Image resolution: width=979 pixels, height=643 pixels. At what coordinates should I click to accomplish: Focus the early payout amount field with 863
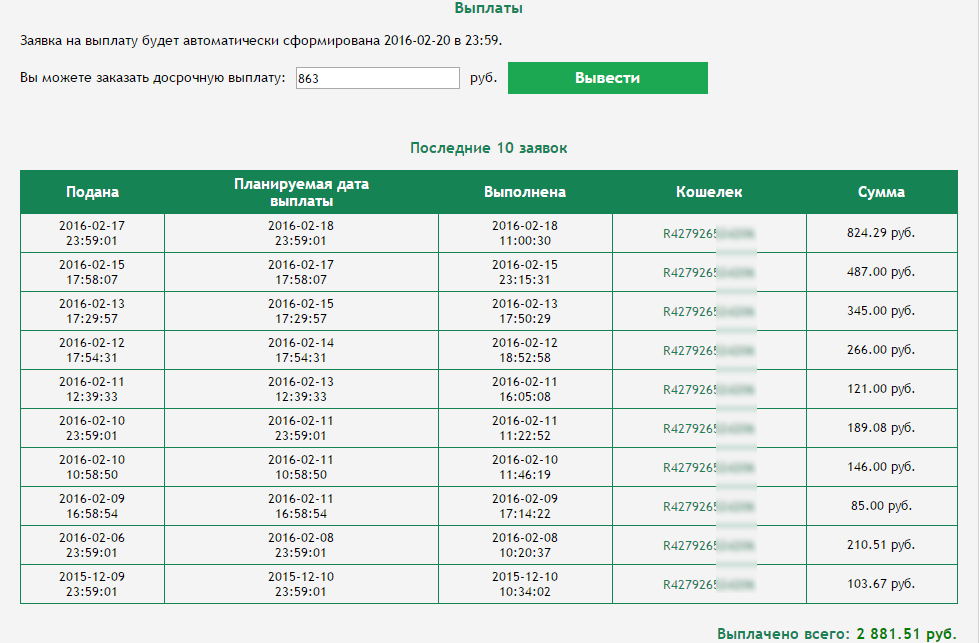(x=378, y=78)
